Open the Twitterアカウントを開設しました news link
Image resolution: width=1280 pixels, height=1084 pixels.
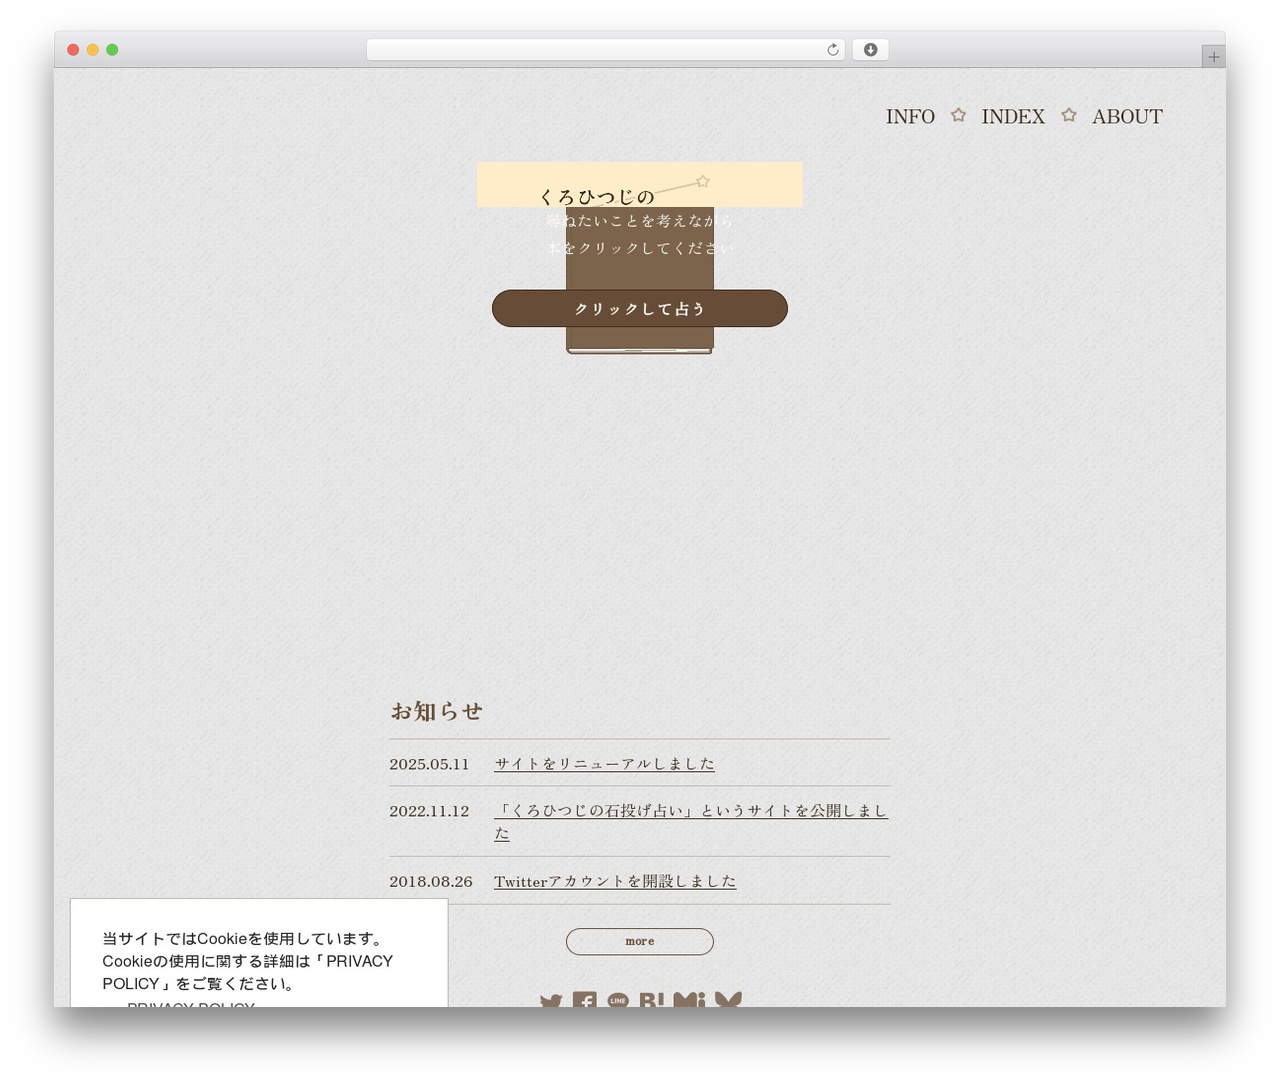click(615, 881)
